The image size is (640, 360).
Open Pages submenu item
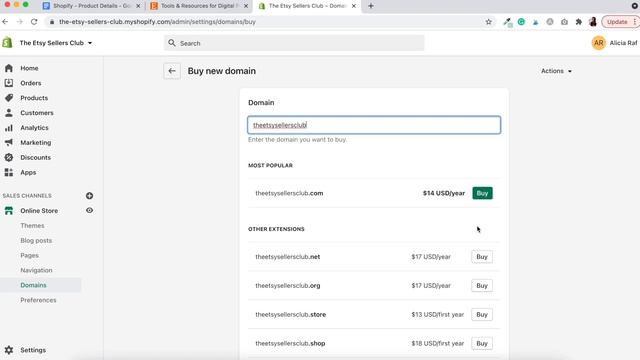point(29,256)
